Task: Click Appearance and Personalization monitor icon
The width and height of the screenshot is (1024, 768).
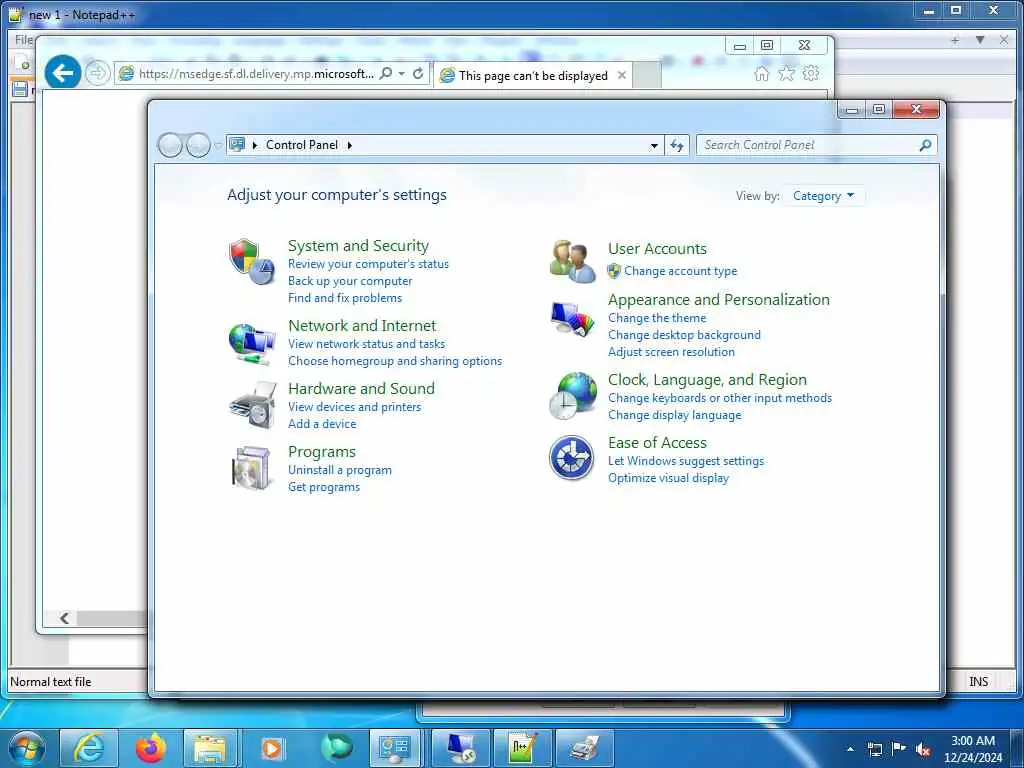Action: click(x=572, y=319)
